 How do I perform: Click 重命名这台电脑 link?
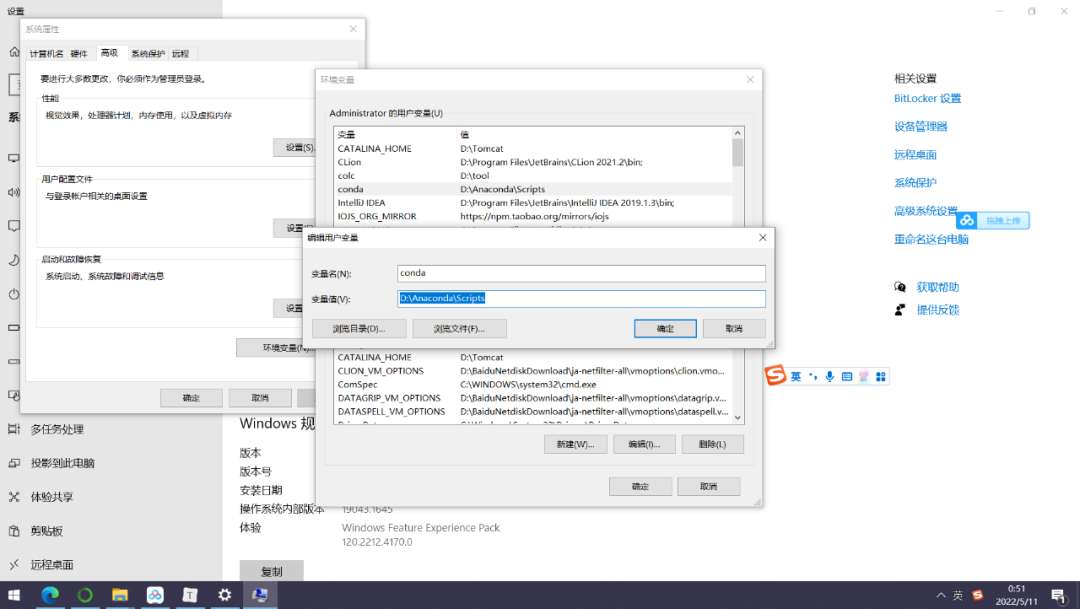931,239
